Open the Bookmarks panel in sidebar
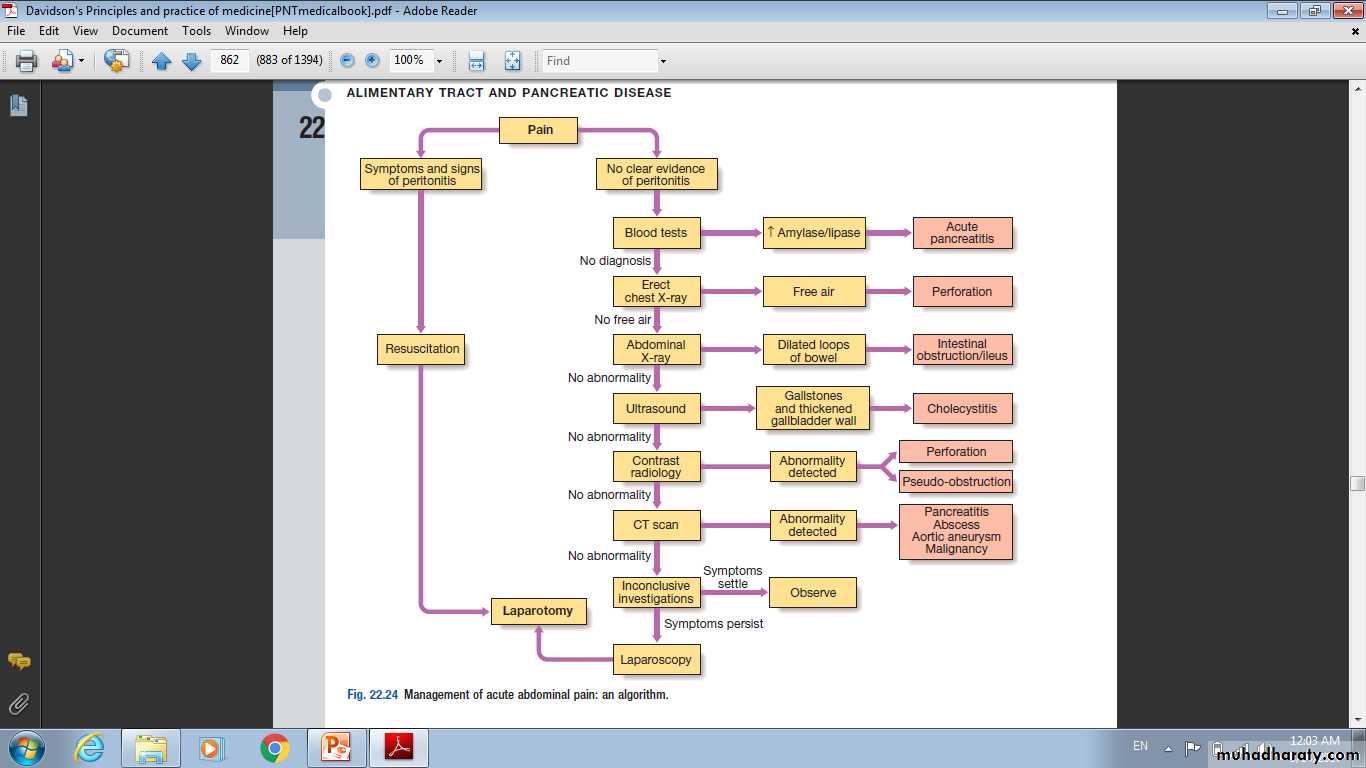Viewport: 1366px width, 768px height. coord(18,105)
